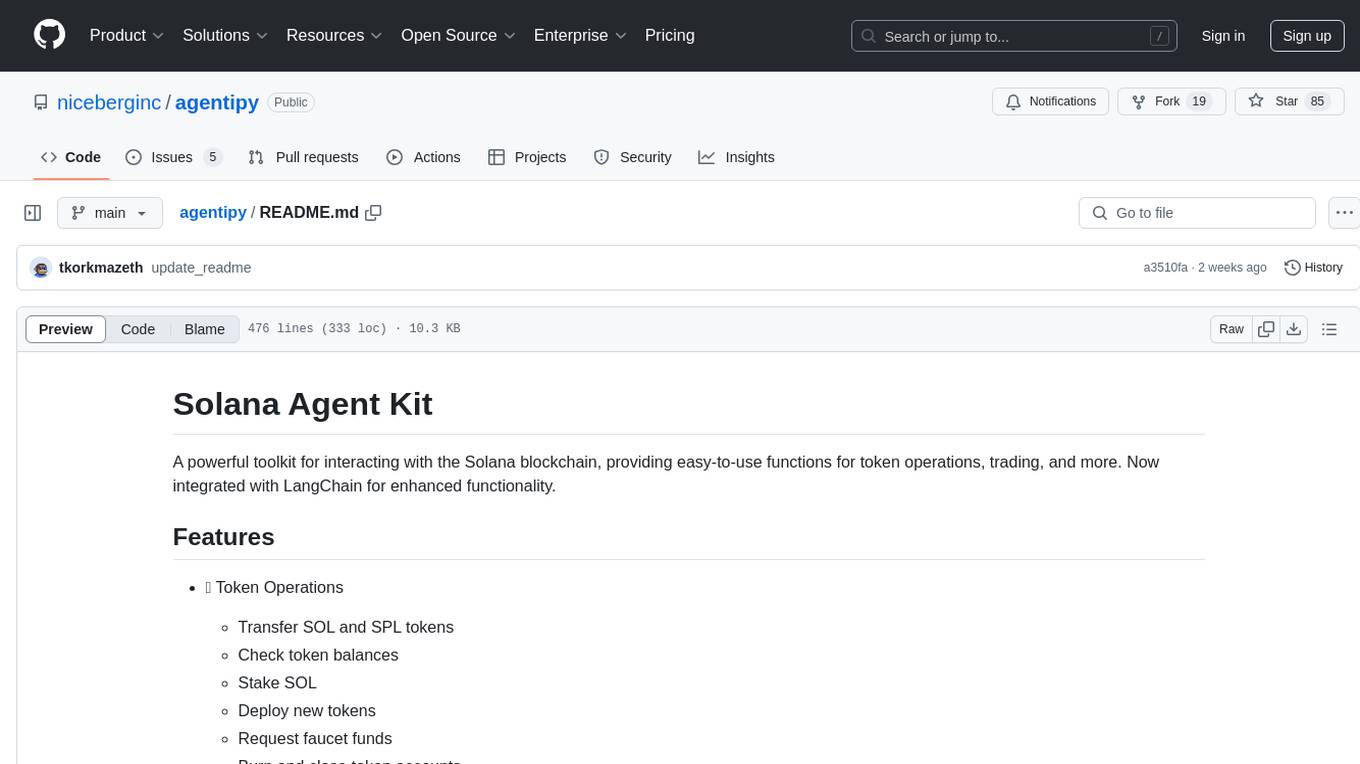Open the GitHub homepage logo
This screenshot has height=764, width=1360.
pos(49,35)
